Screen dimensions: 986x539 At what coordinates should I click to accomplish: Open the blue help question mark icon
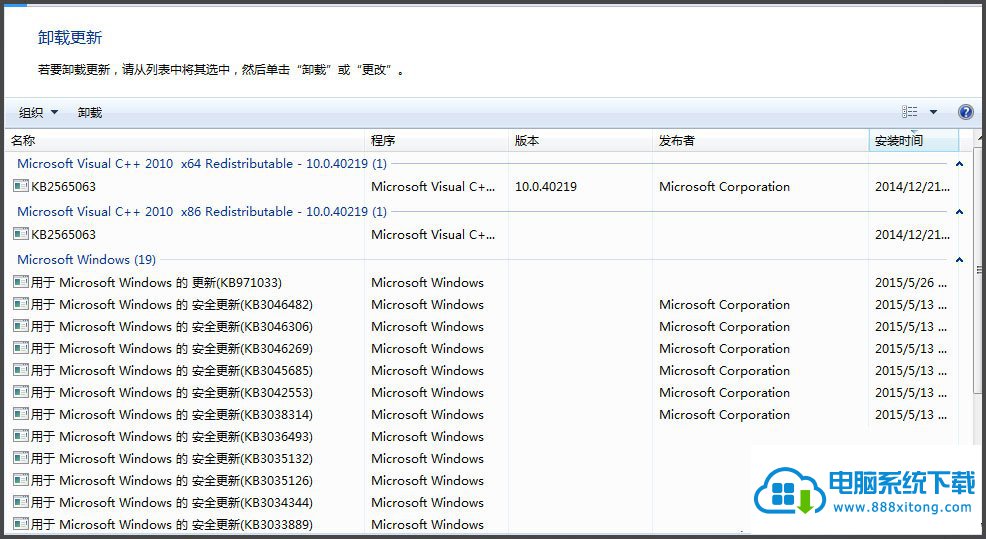coord(965,112)
